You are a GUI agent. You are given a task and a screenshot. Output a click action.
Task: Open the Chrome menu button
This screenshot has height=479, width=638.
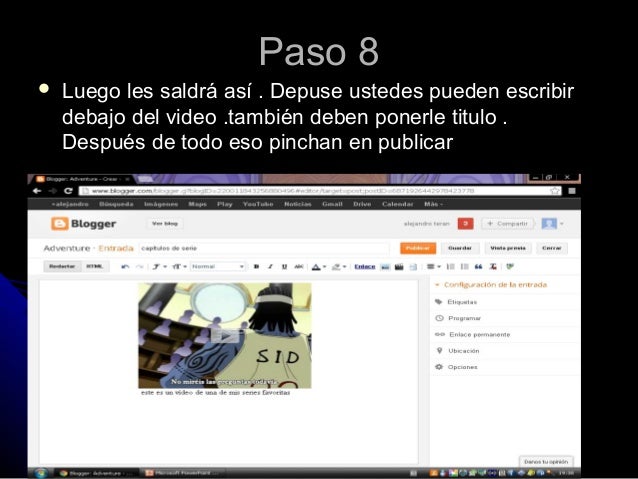572,191
